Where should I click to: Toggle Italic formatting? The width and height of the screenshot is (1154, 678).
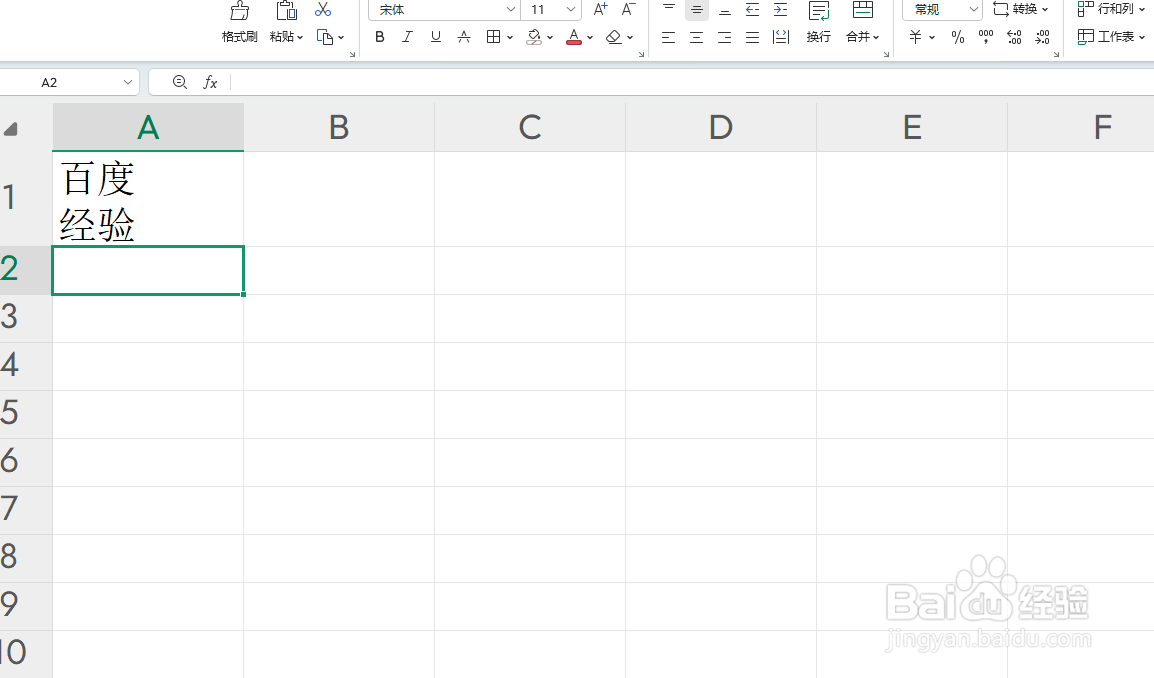pos(407,37)
